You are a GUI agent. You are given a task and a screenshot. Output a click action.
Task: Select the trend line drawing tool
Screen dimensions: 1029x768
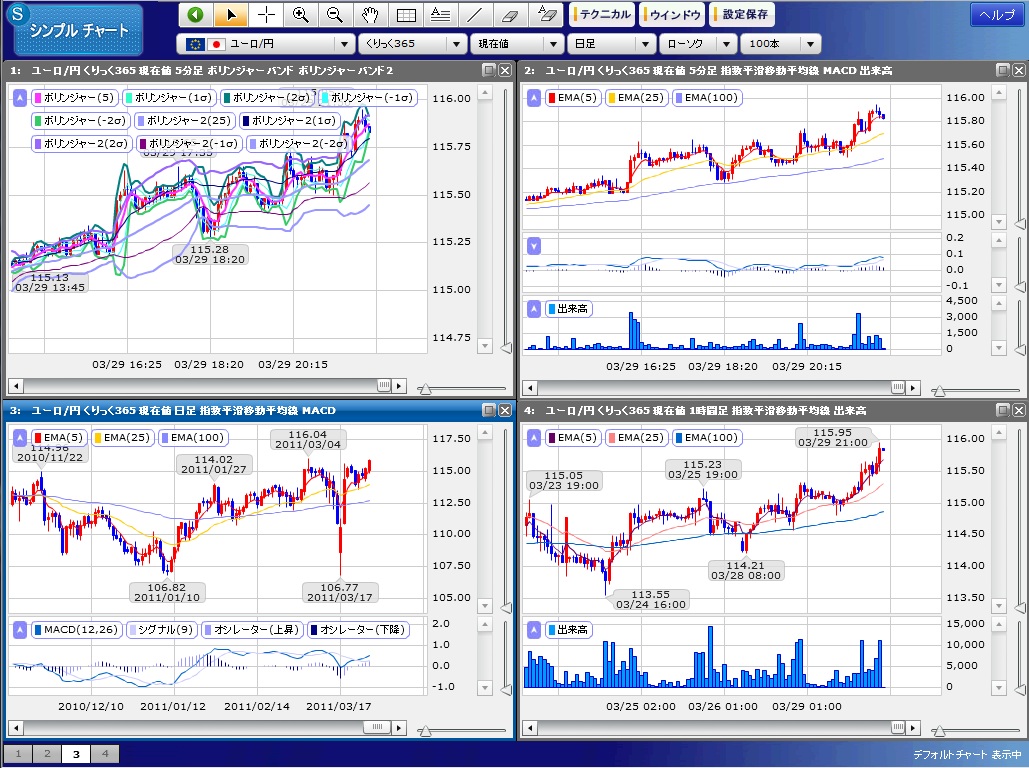tap(475, 15)
